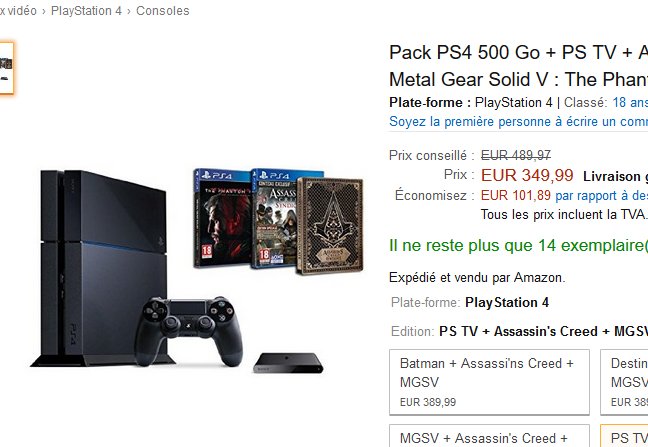Open the 18 ans age rating link
Viewport: 648px width, 447px height.
[629, 102]
